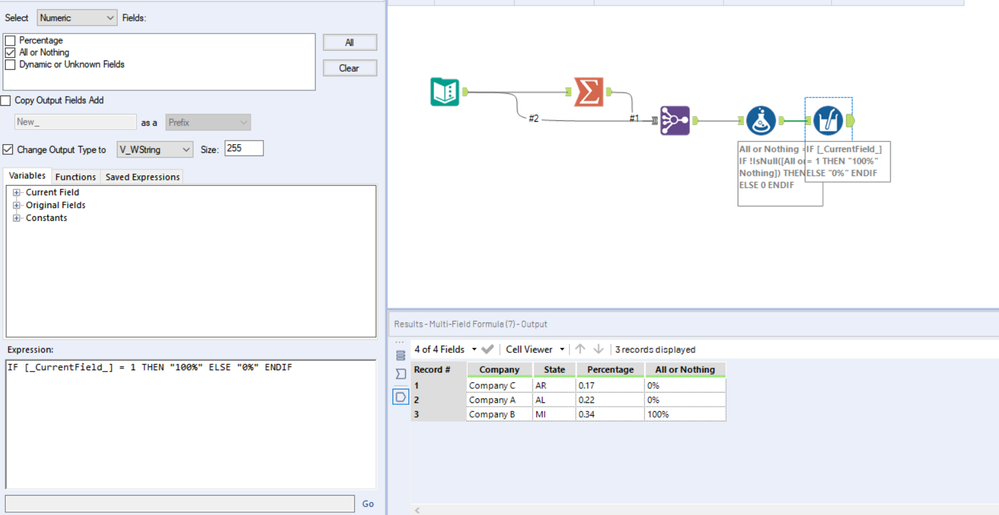Select the 100% All or Nothing cell
The image size is (999, 515).
tap(686, 414)
